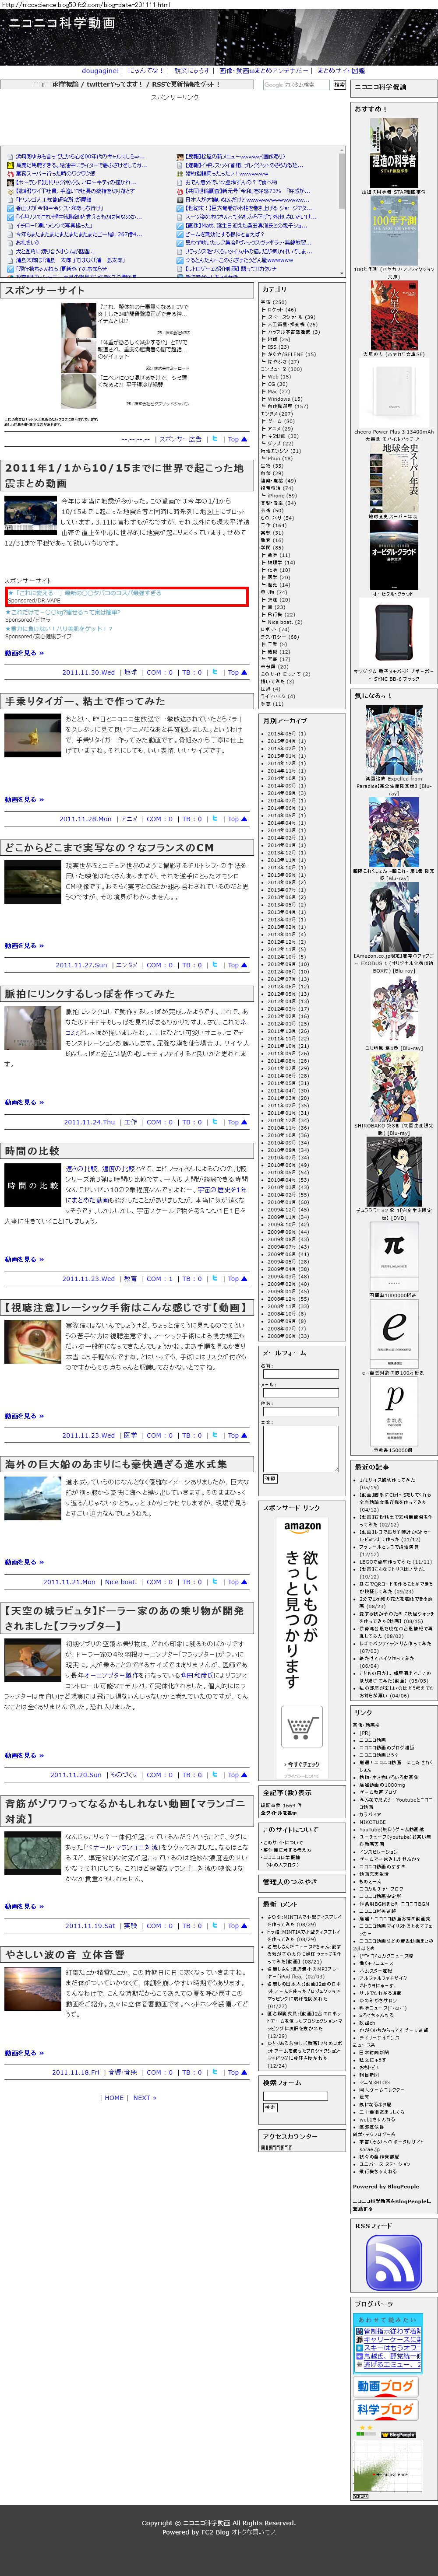Click the 確認 button in the mail form

pyautogui.click(x=270, y=1478)
